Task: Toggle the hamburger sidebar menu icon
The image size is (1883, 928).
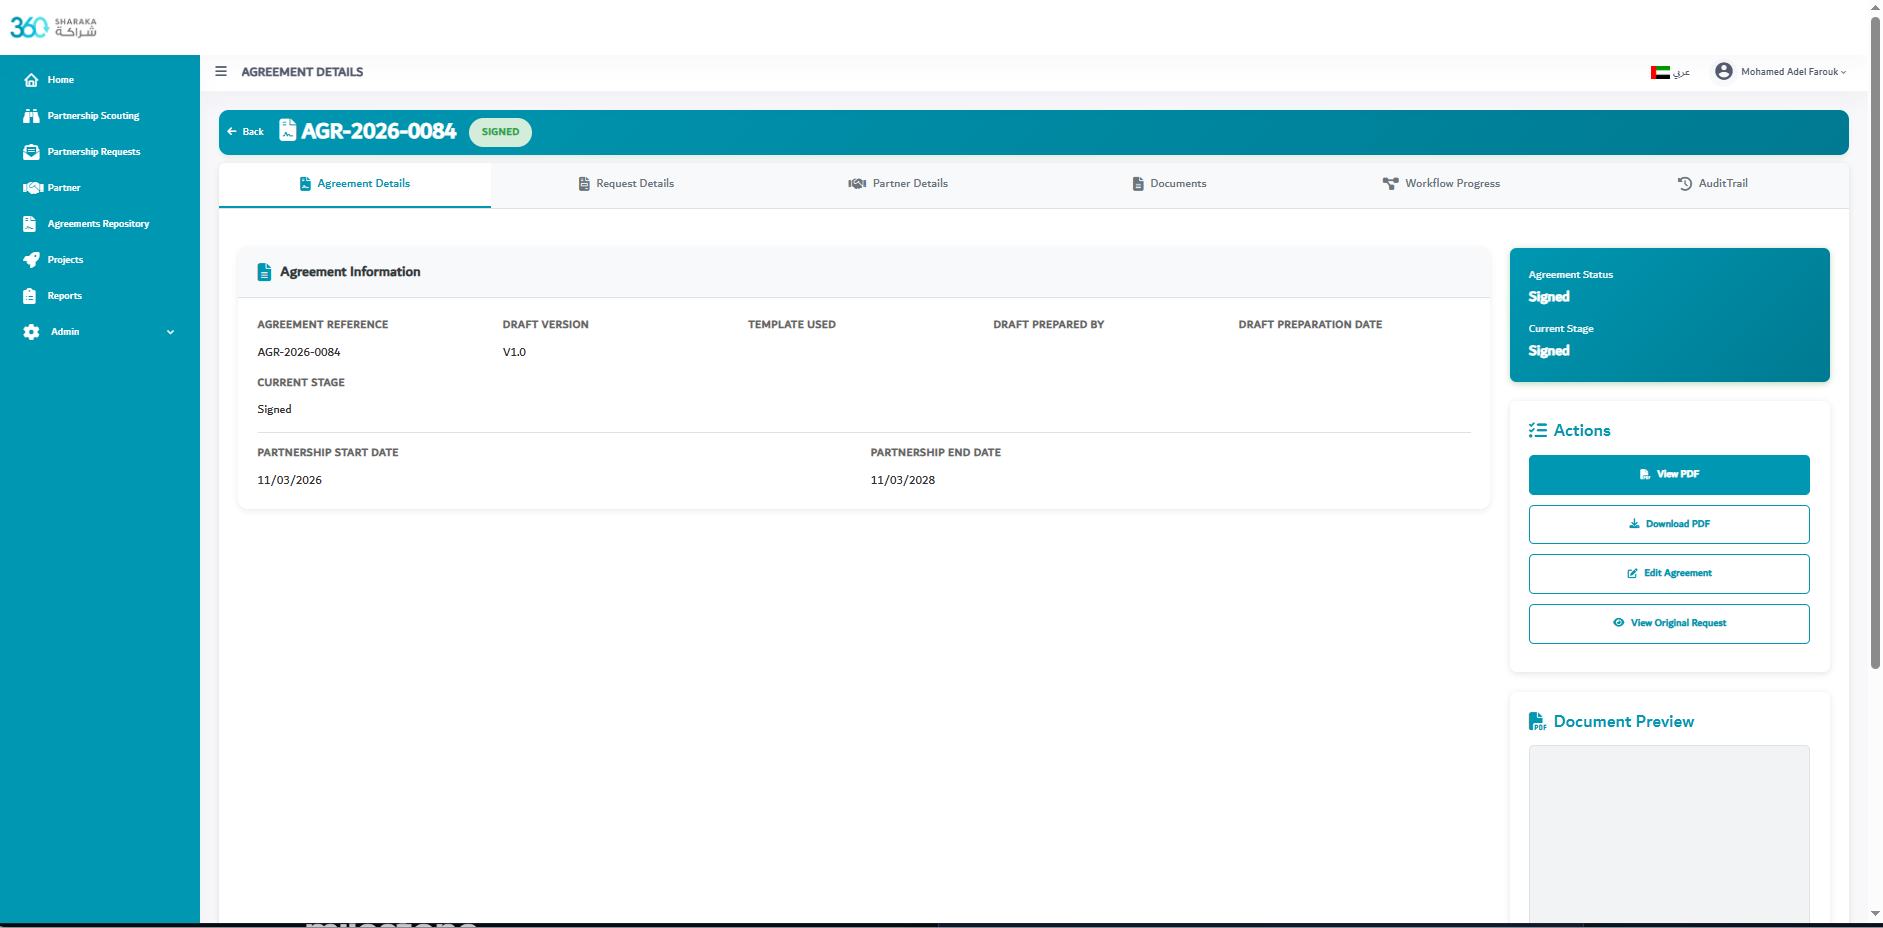Action: pos(221,71)
